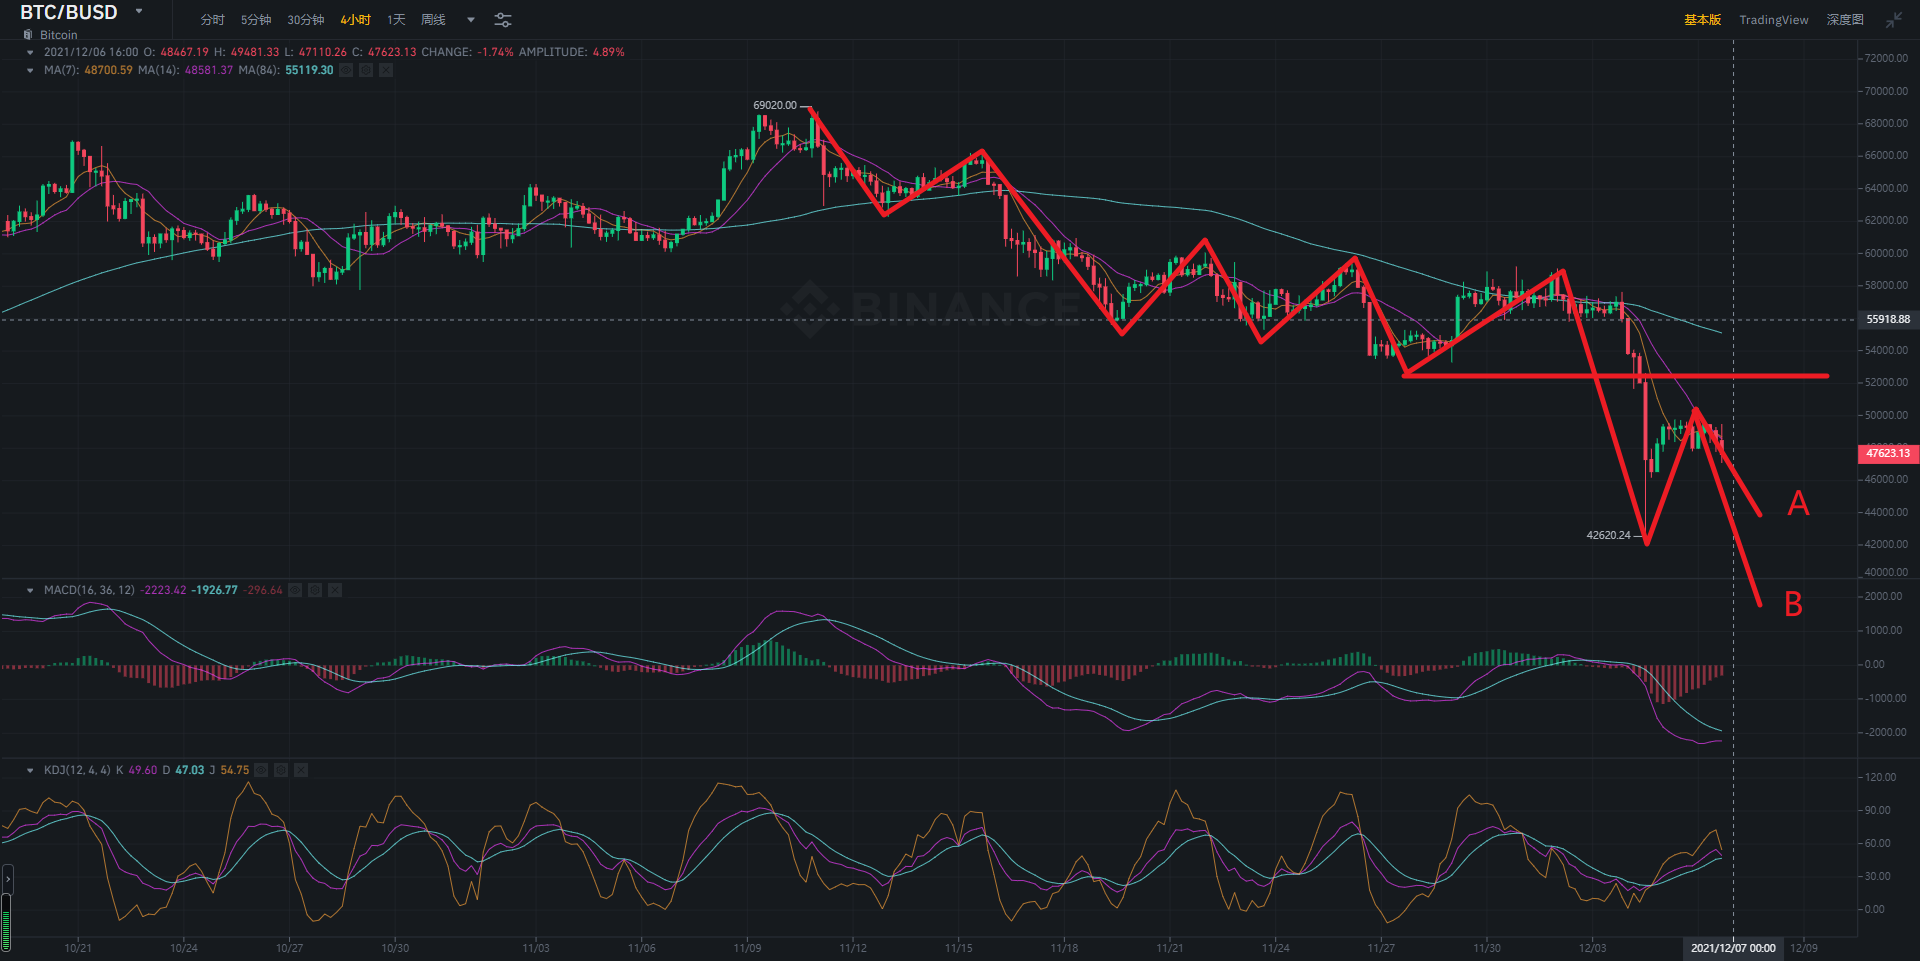Open MACD indicator settings gear
Viewport: 1920px width, 961px height.
coord(315,590)
